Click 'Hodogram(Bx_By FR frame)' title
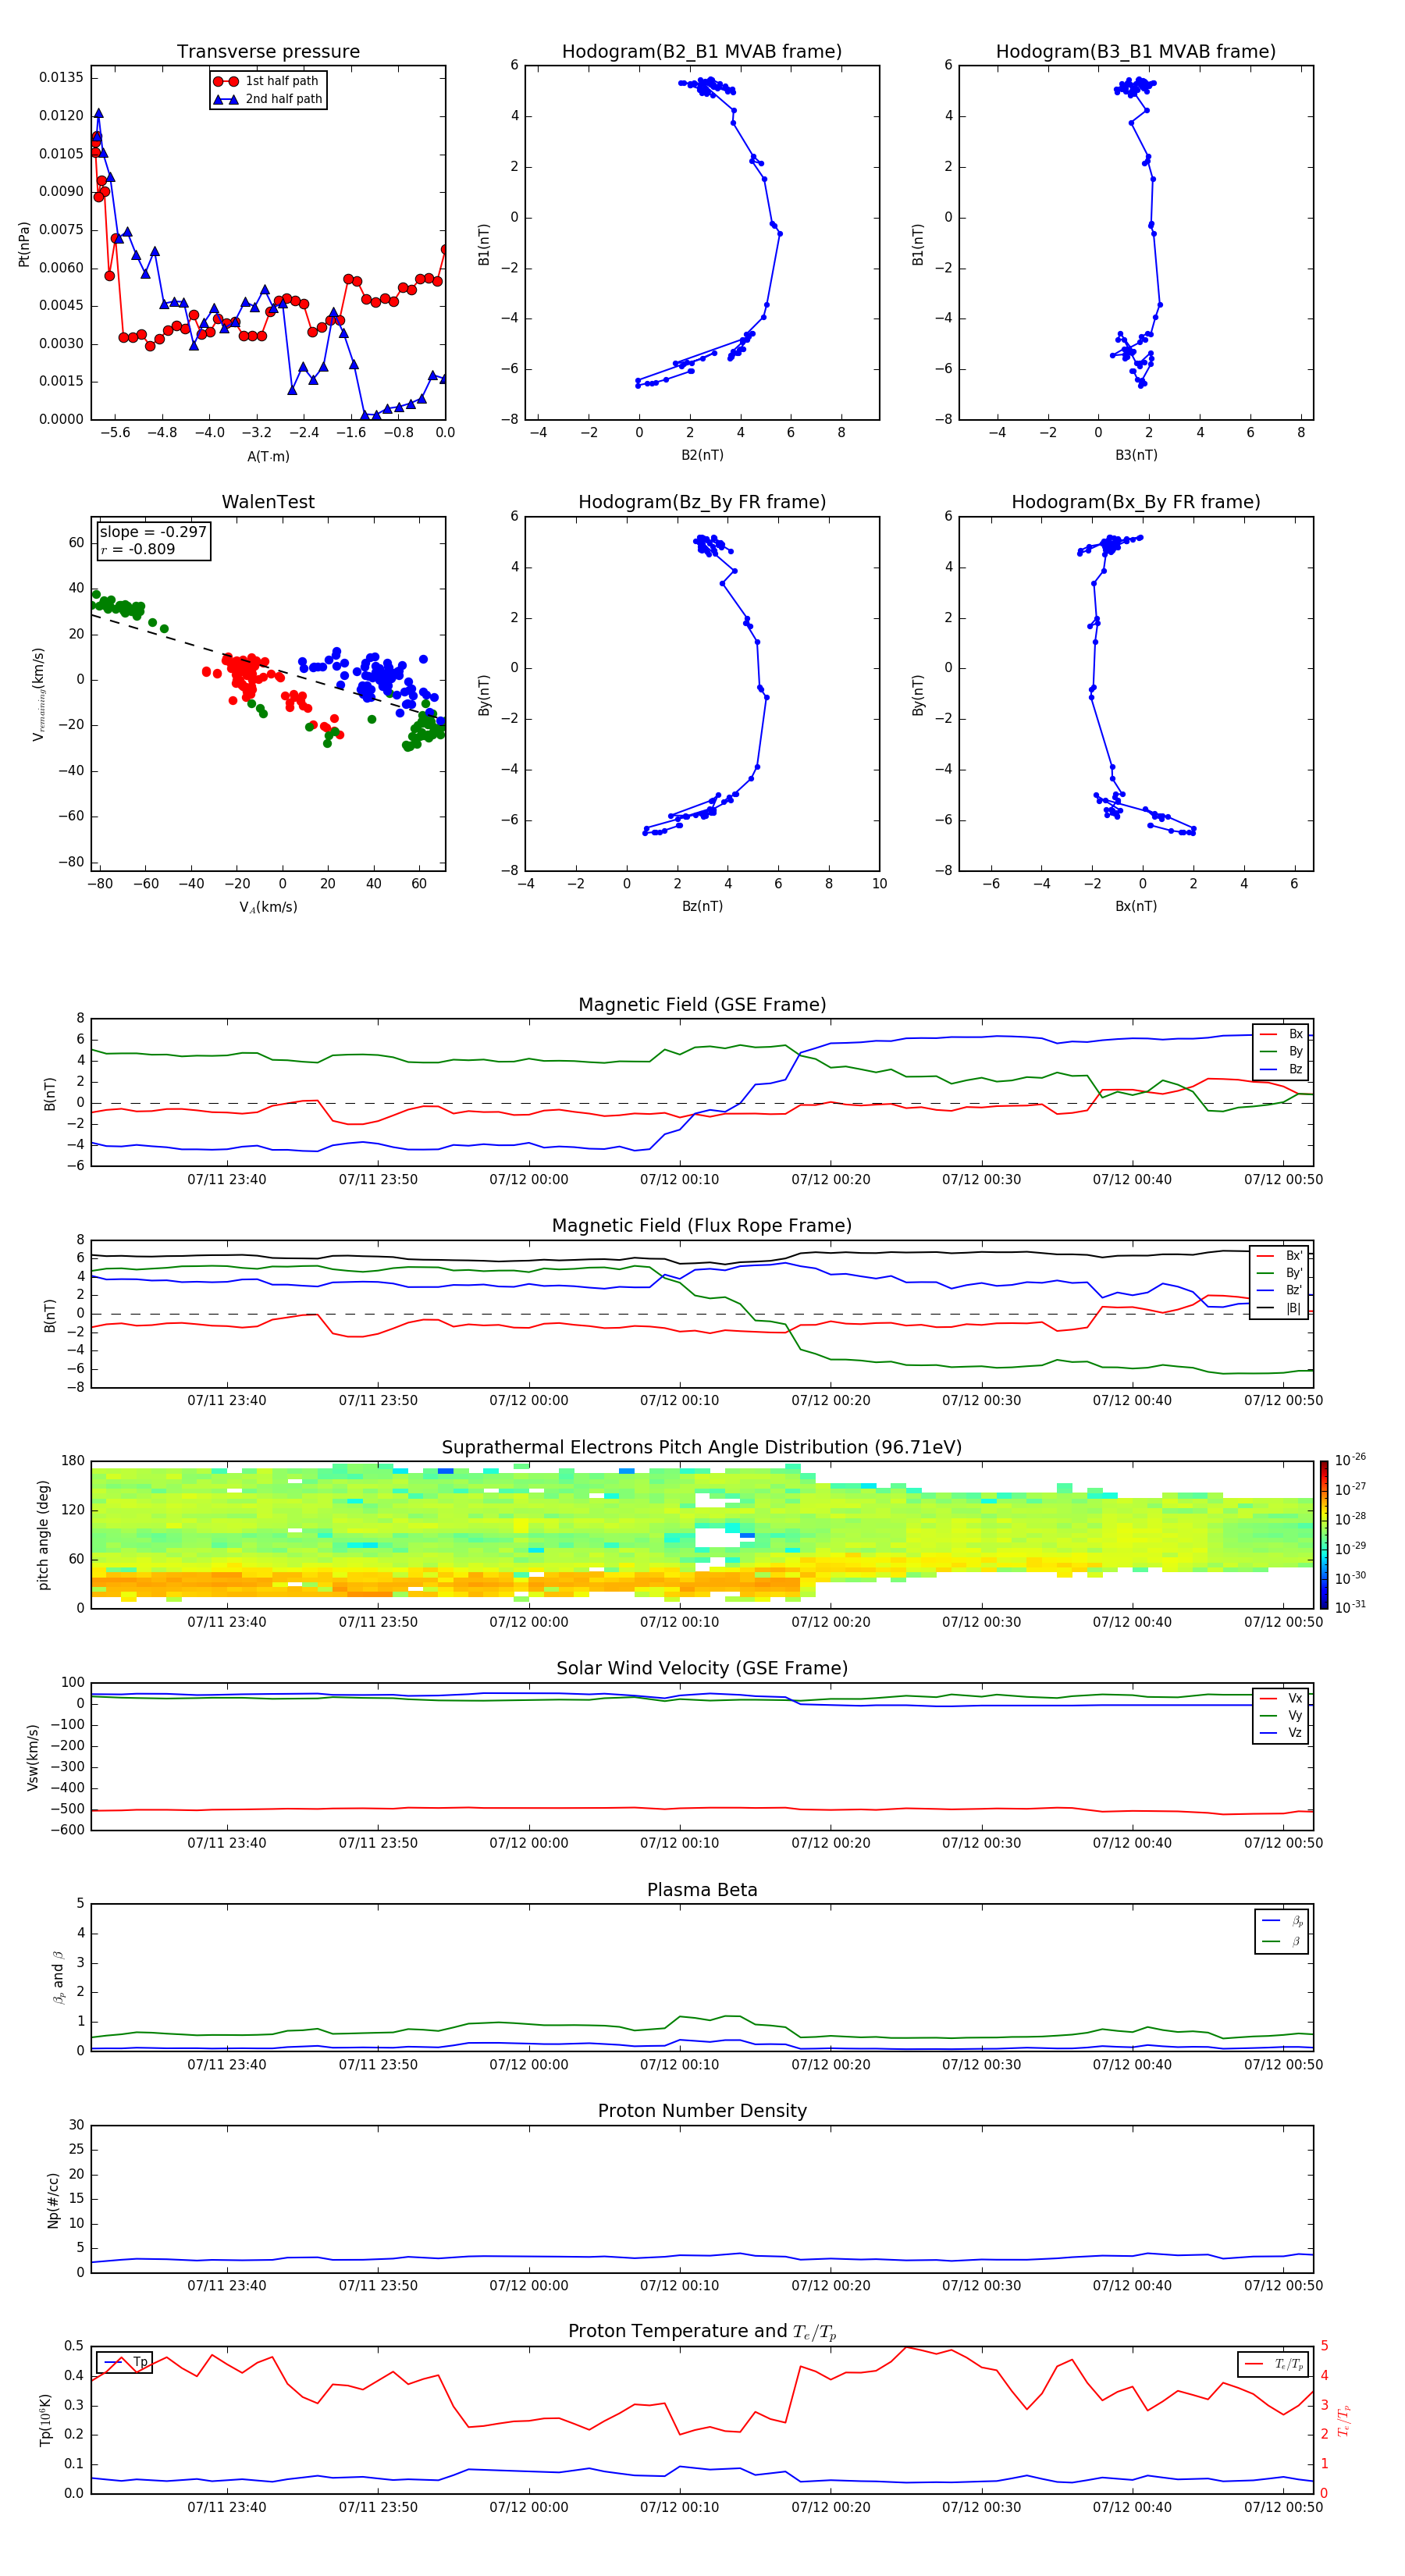This screenshot has width=1405, height=2576. click(1136, 502)
